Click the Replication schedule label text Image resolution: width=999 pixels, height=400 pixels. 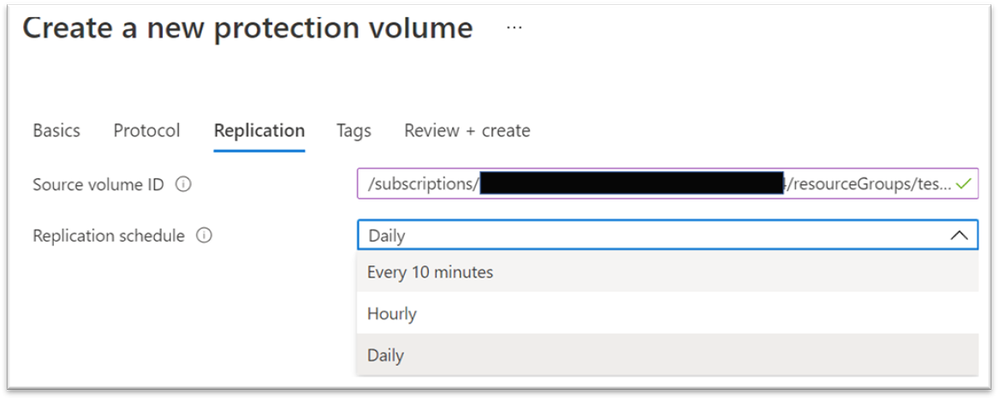tap(109, 236)
